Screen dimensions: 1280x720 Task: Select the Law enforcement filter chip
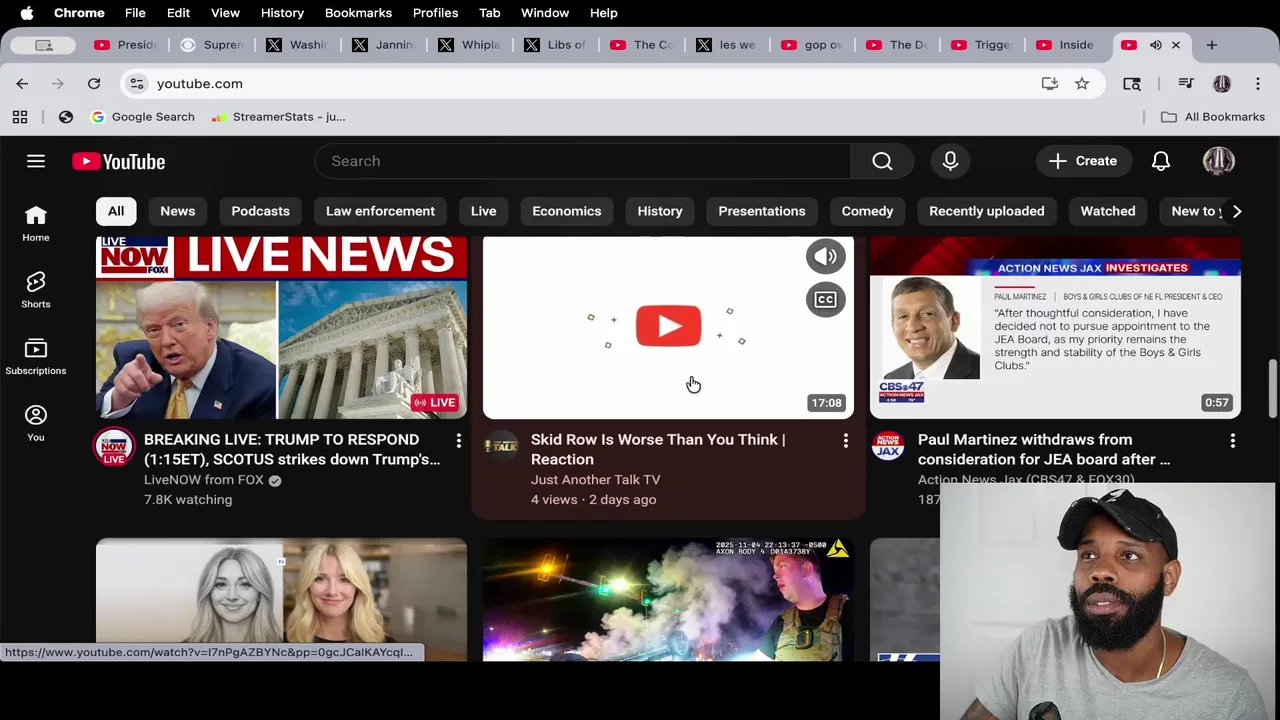(x=380, y=211)
